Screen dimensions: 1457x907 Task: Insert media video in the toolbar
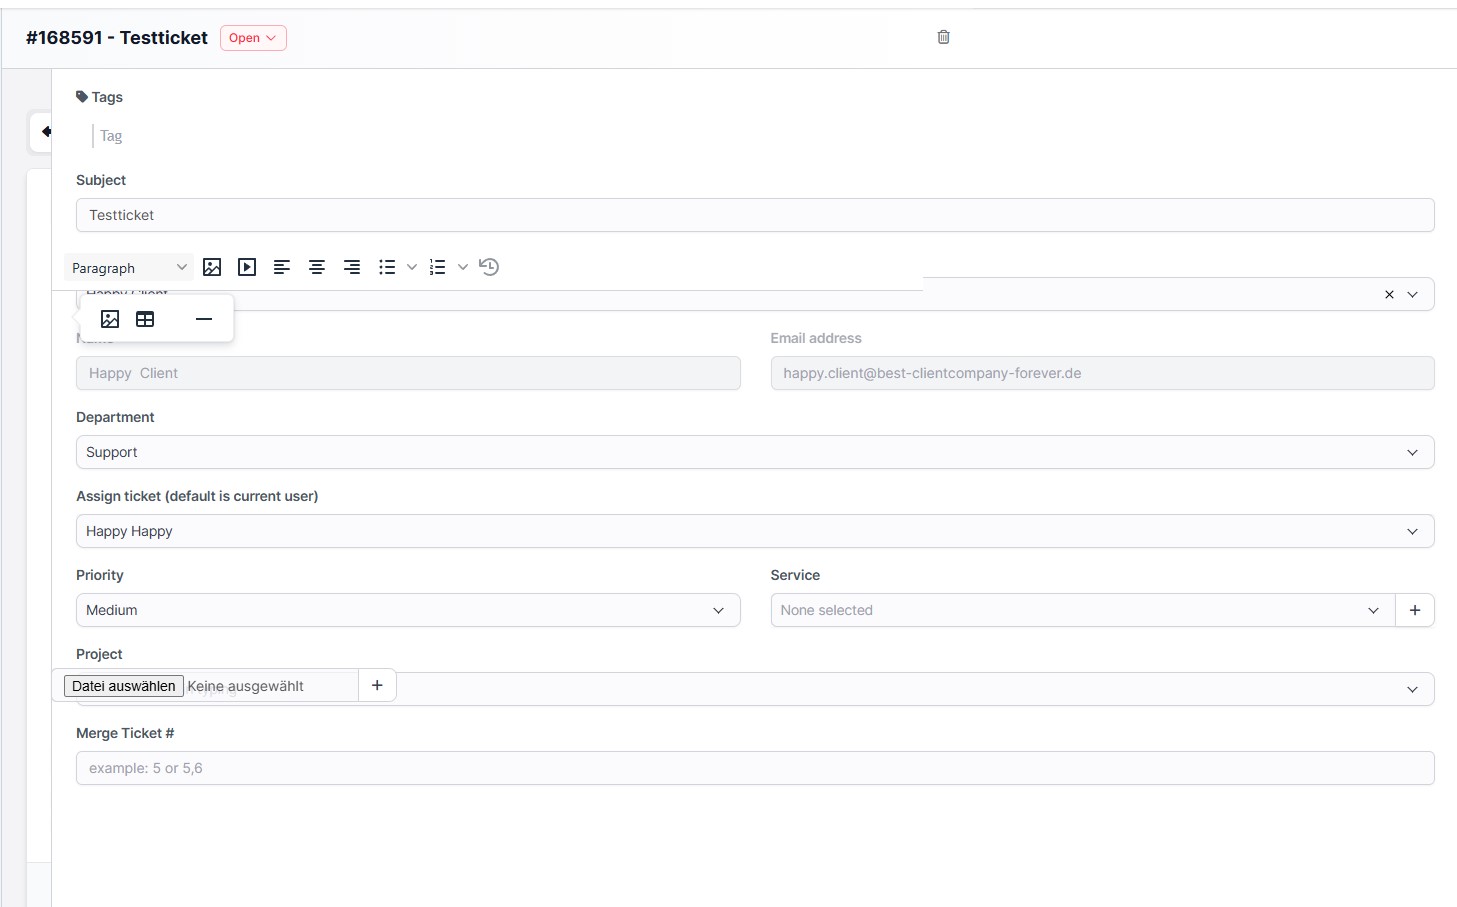click(x=247, y=267)
